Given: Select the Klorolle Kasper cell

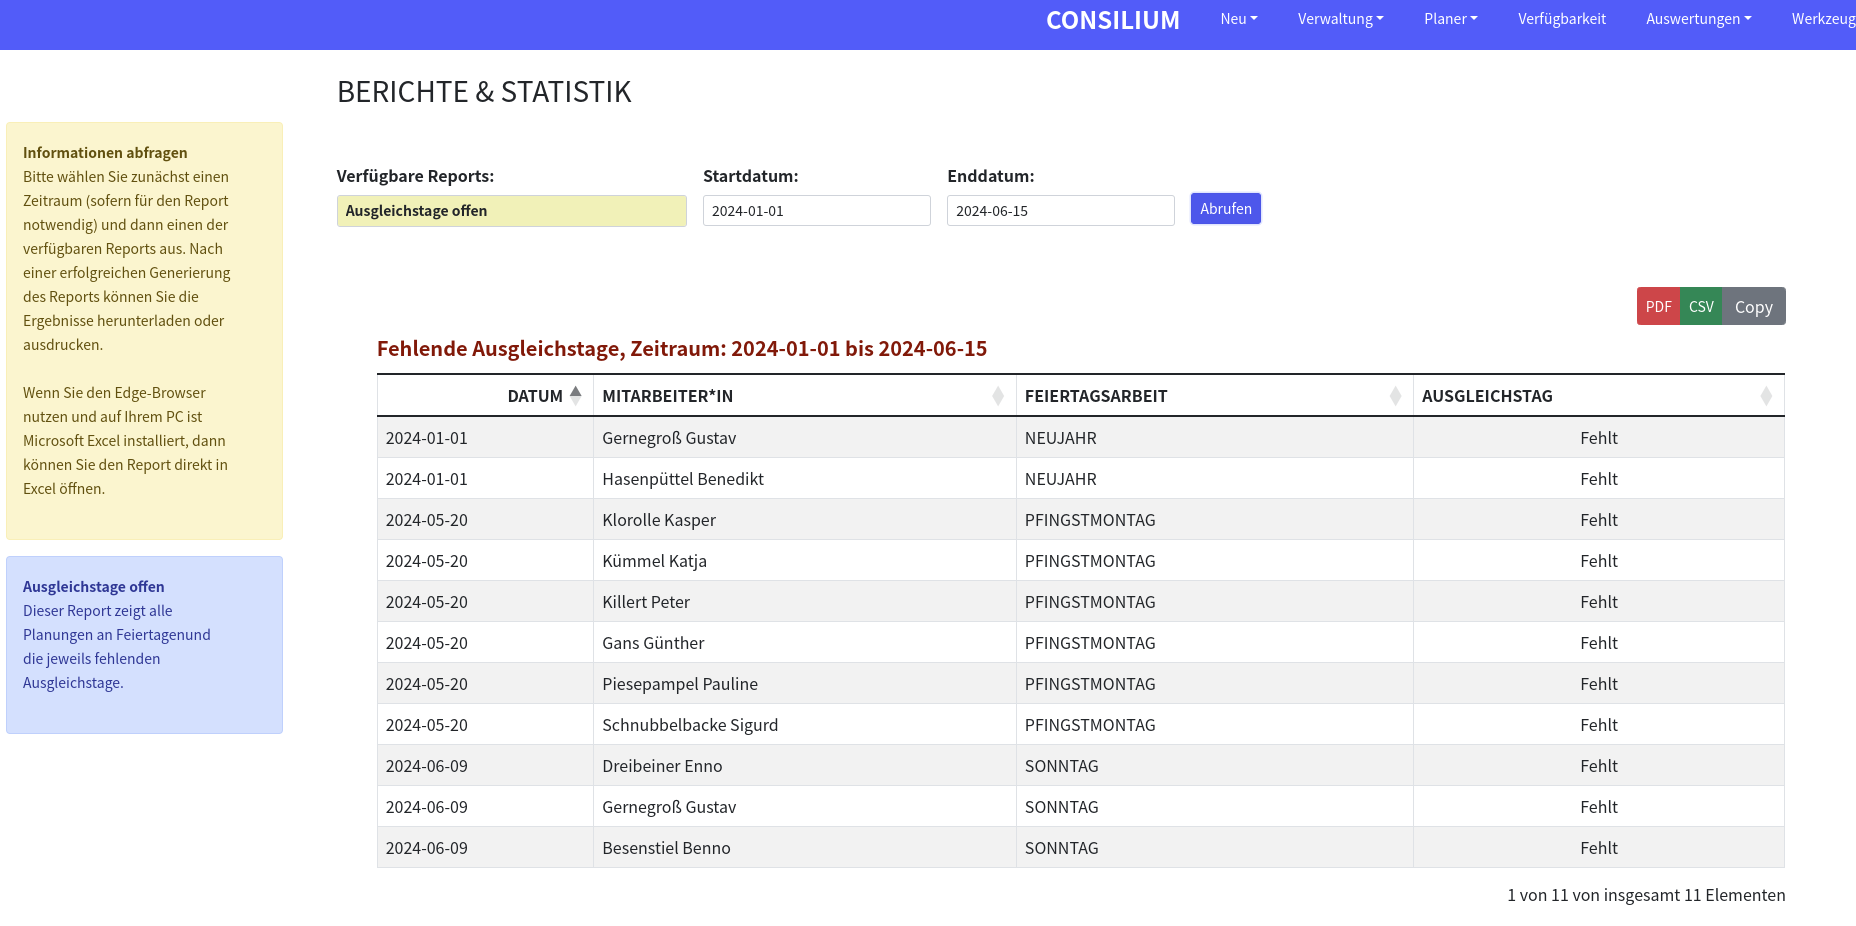Looking at the screenshot, I should [x=805, y=520].
